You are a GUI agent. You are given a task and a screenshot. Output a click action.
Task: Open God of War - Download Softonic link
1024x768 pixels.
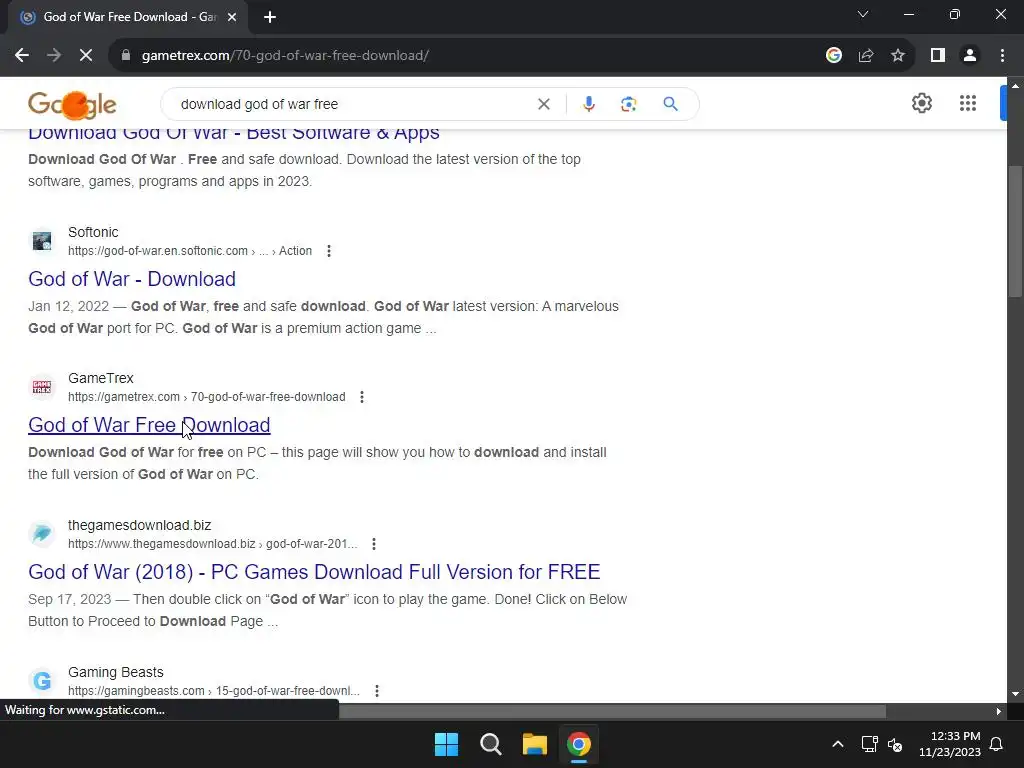pos(132,279)
